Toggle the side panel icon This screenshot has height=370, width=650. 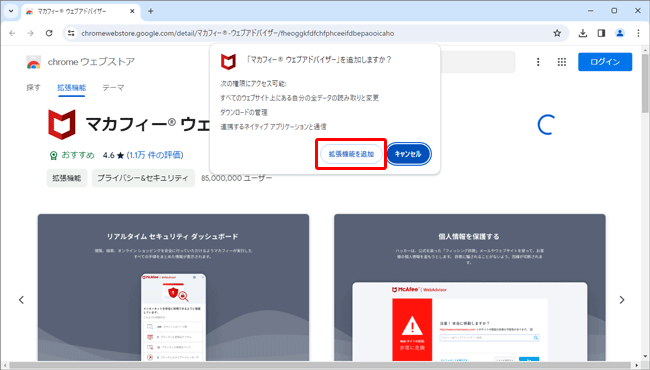click(601, 33)
